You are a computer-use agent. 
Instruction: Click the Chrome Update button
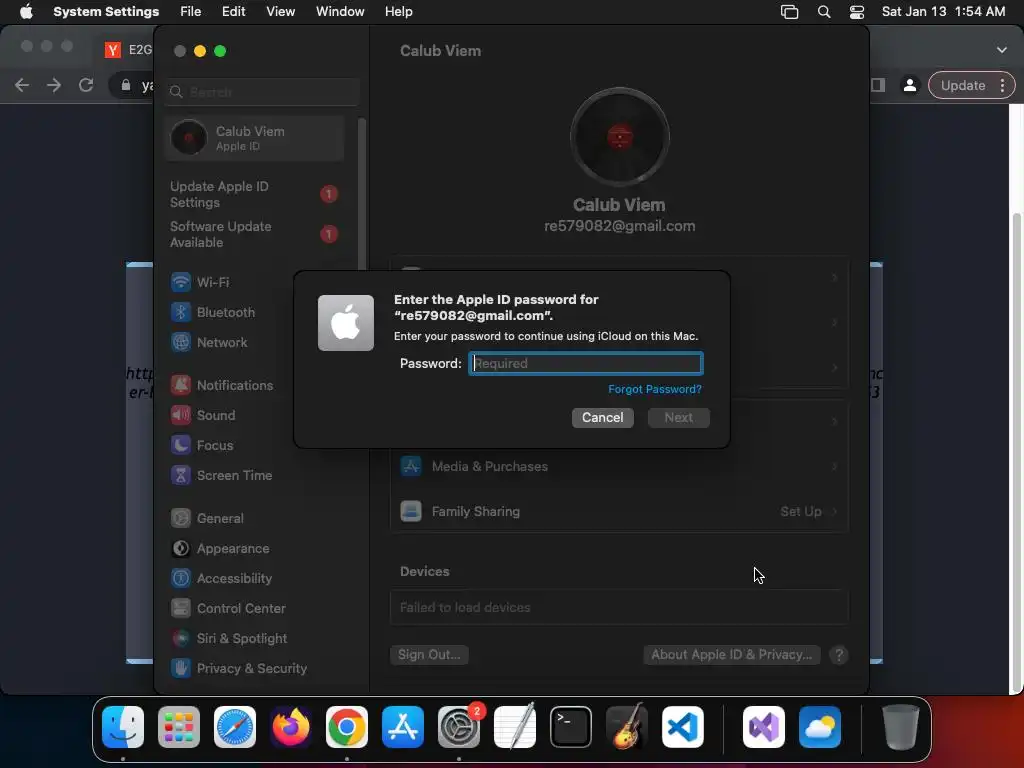[x=963, y=86]
